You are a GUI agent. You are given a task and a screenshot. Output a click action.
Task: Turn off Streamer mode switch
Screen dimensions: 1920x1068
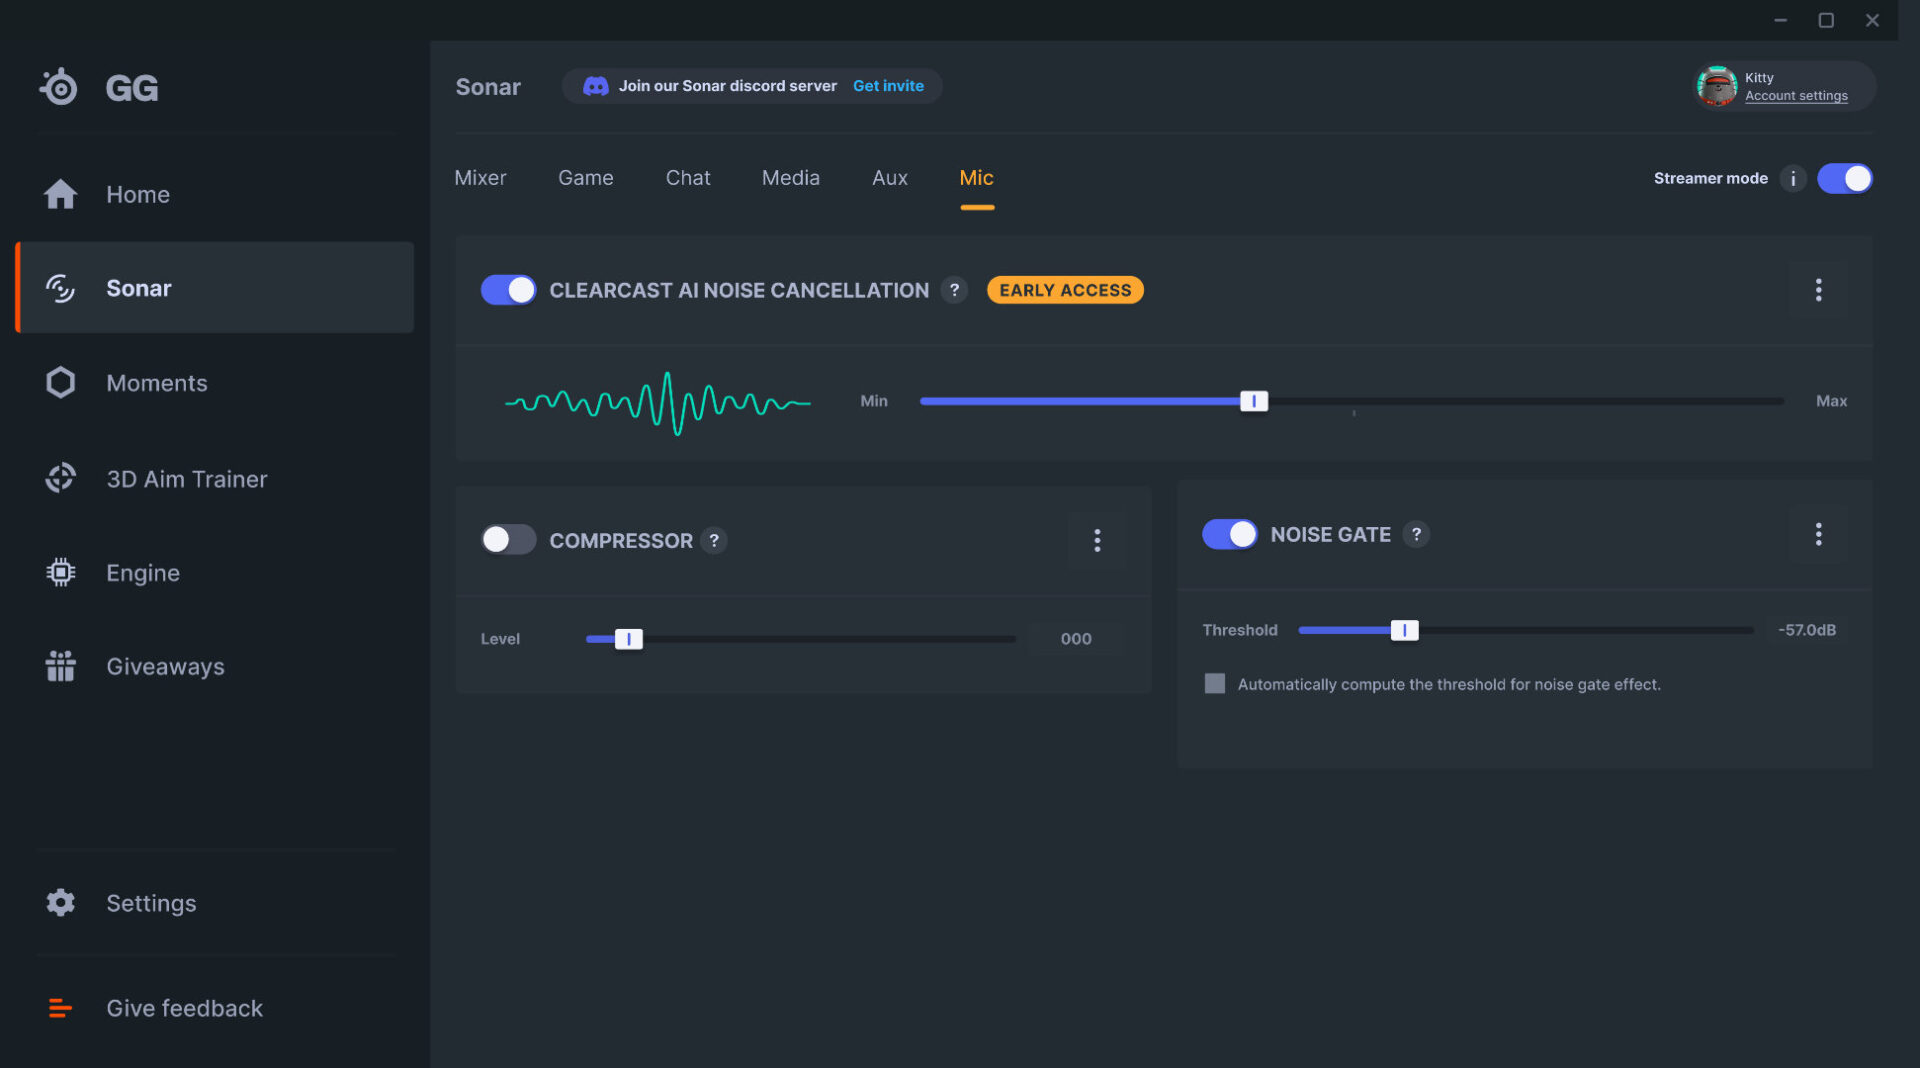click(1844, 178)
